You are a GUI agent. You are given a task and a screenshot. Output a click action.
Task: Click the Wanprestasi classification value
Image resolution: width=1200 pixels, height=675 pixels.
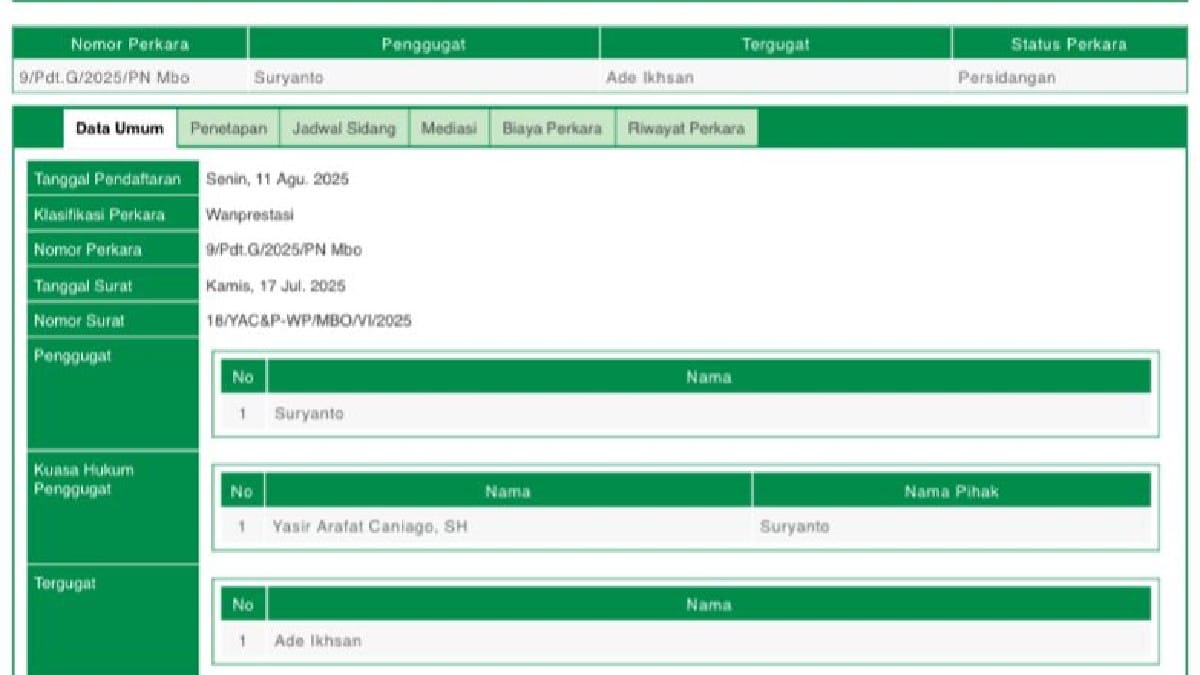tap(250, 215)
